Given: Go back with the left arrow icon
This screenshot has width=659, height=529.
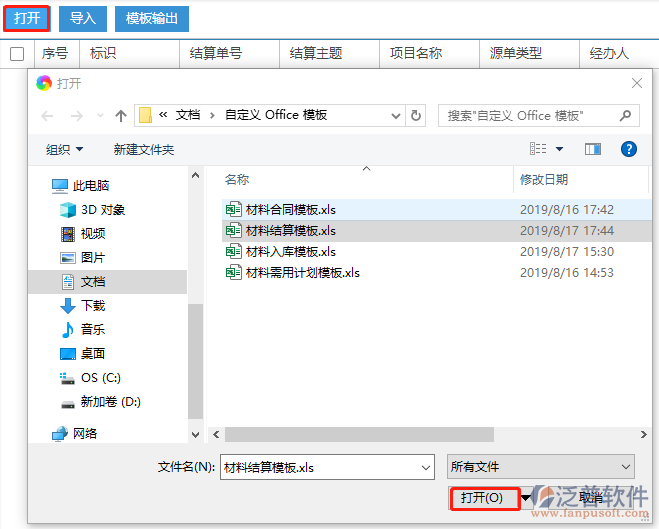Looking at the screenshot, I should pyautogui.click(x=47, y=116).
